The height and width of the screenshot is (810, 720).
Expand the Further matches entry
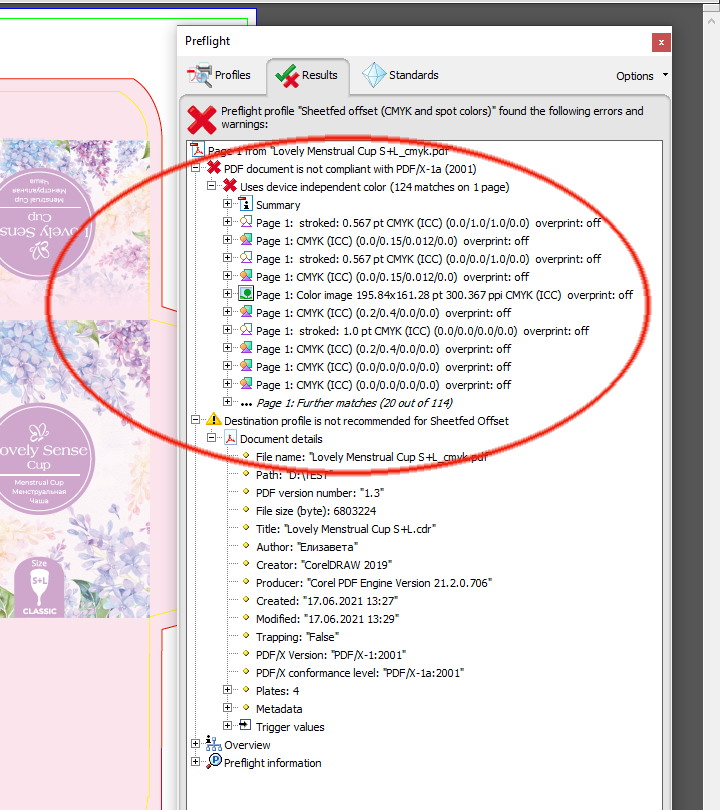pyautogui.click(x=227, y=401)
